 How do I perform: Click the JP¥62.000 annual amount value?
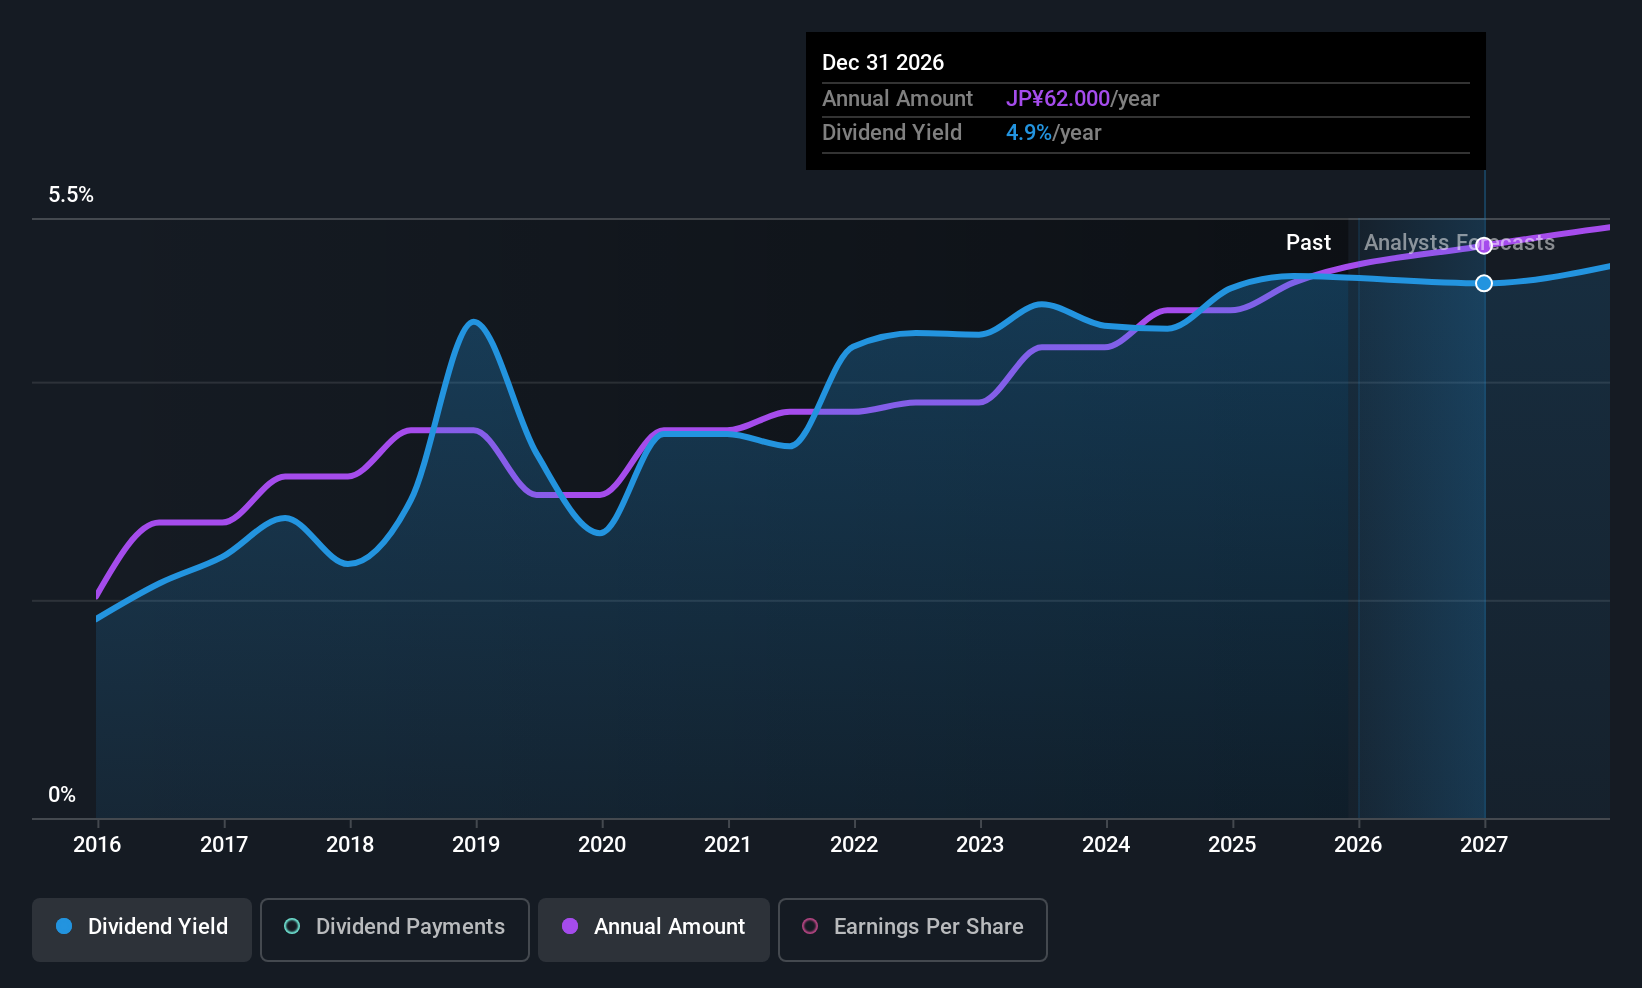(x=1058, y=98)
